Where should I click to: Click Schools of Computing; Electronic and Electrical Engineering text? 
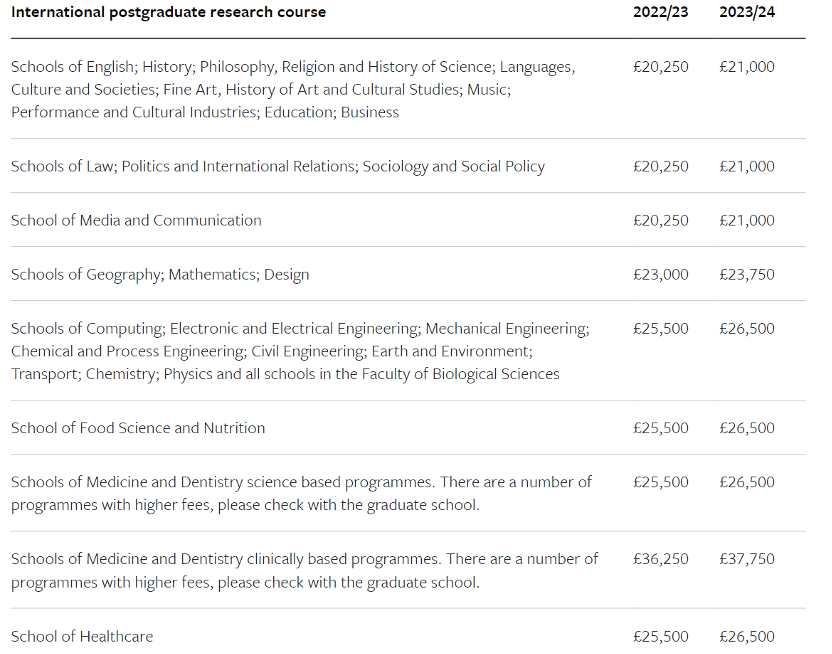[300, 328]
